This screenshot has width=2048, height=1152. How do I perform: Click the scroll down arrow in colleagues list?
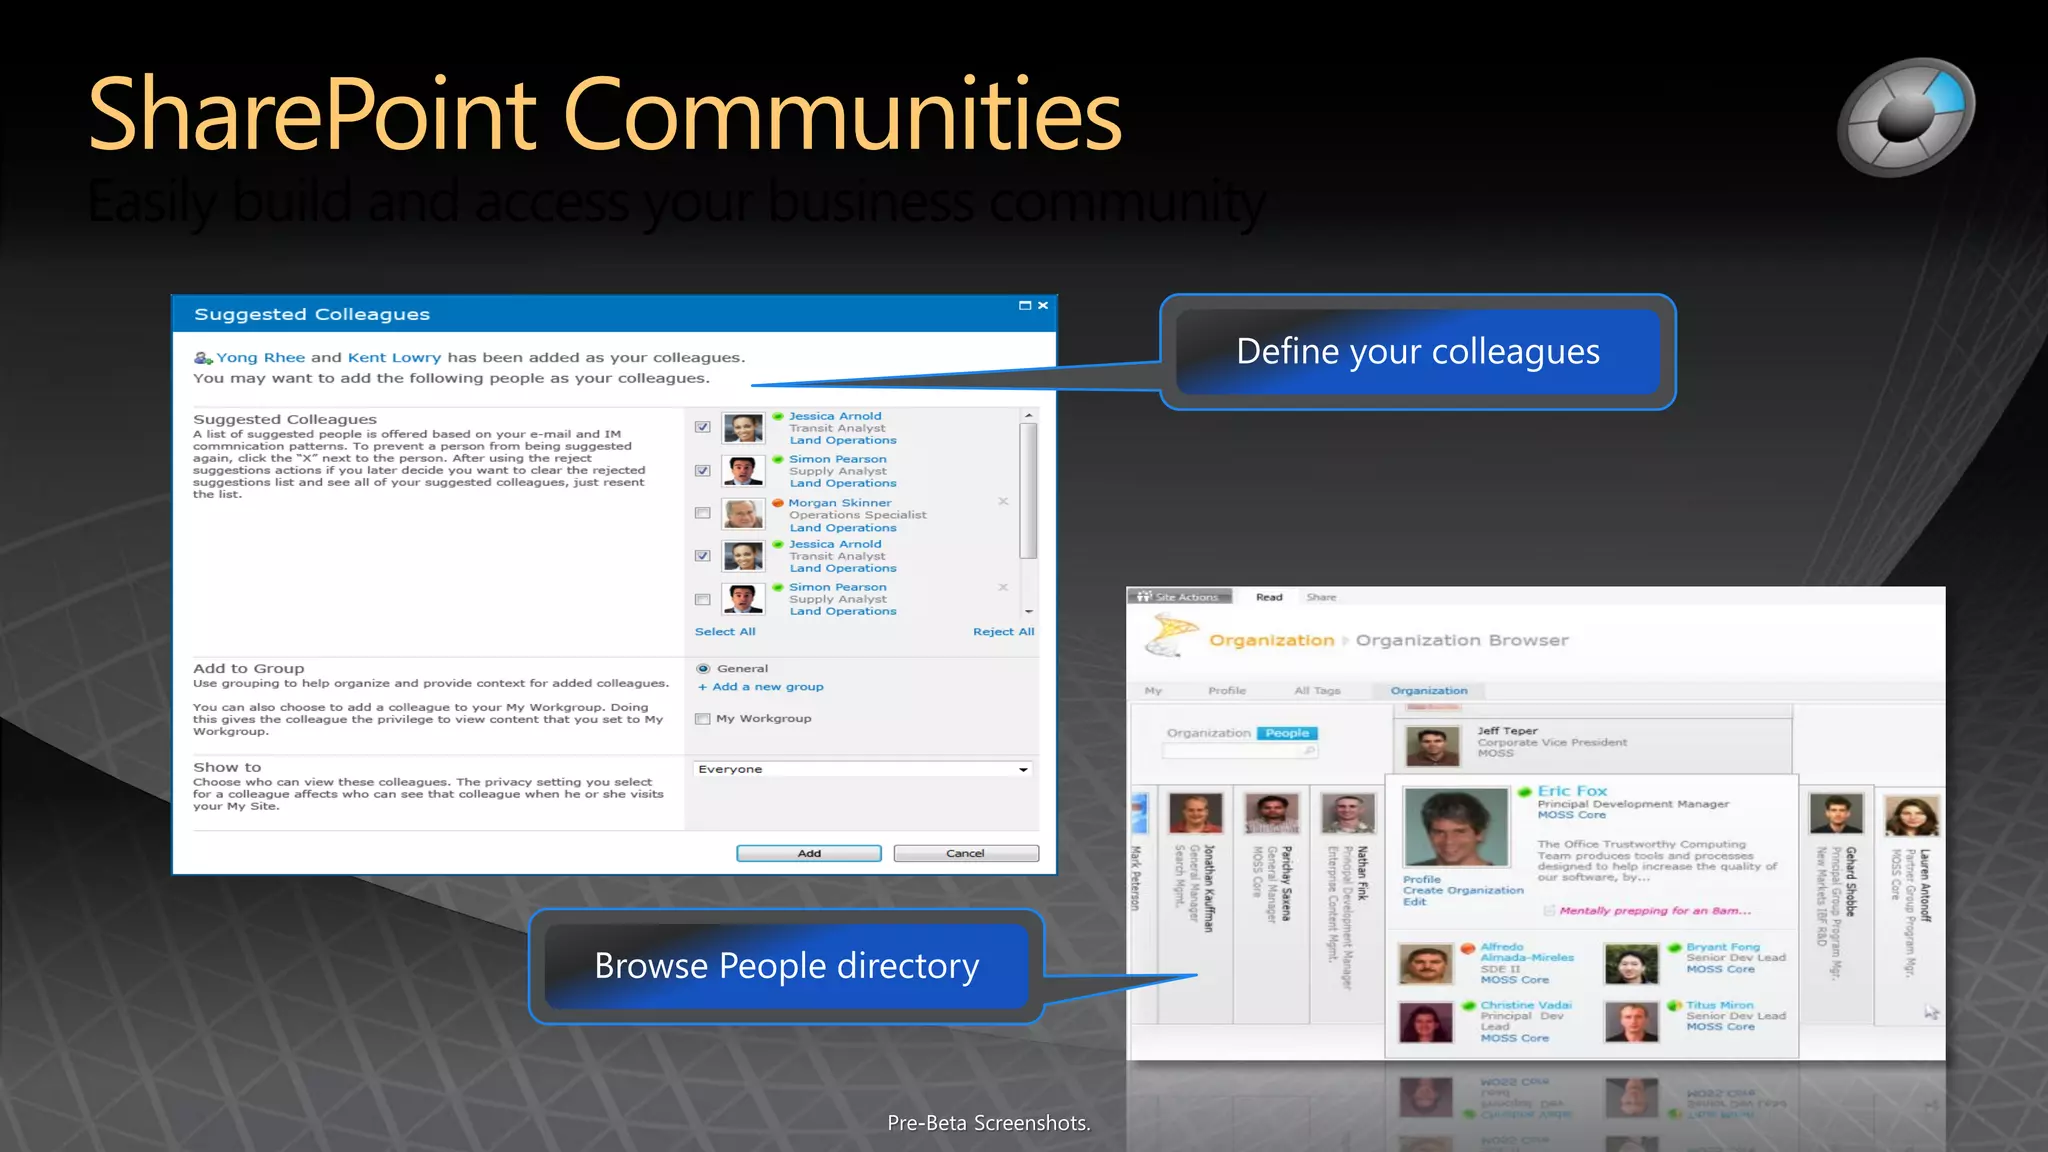[1028, 611]
